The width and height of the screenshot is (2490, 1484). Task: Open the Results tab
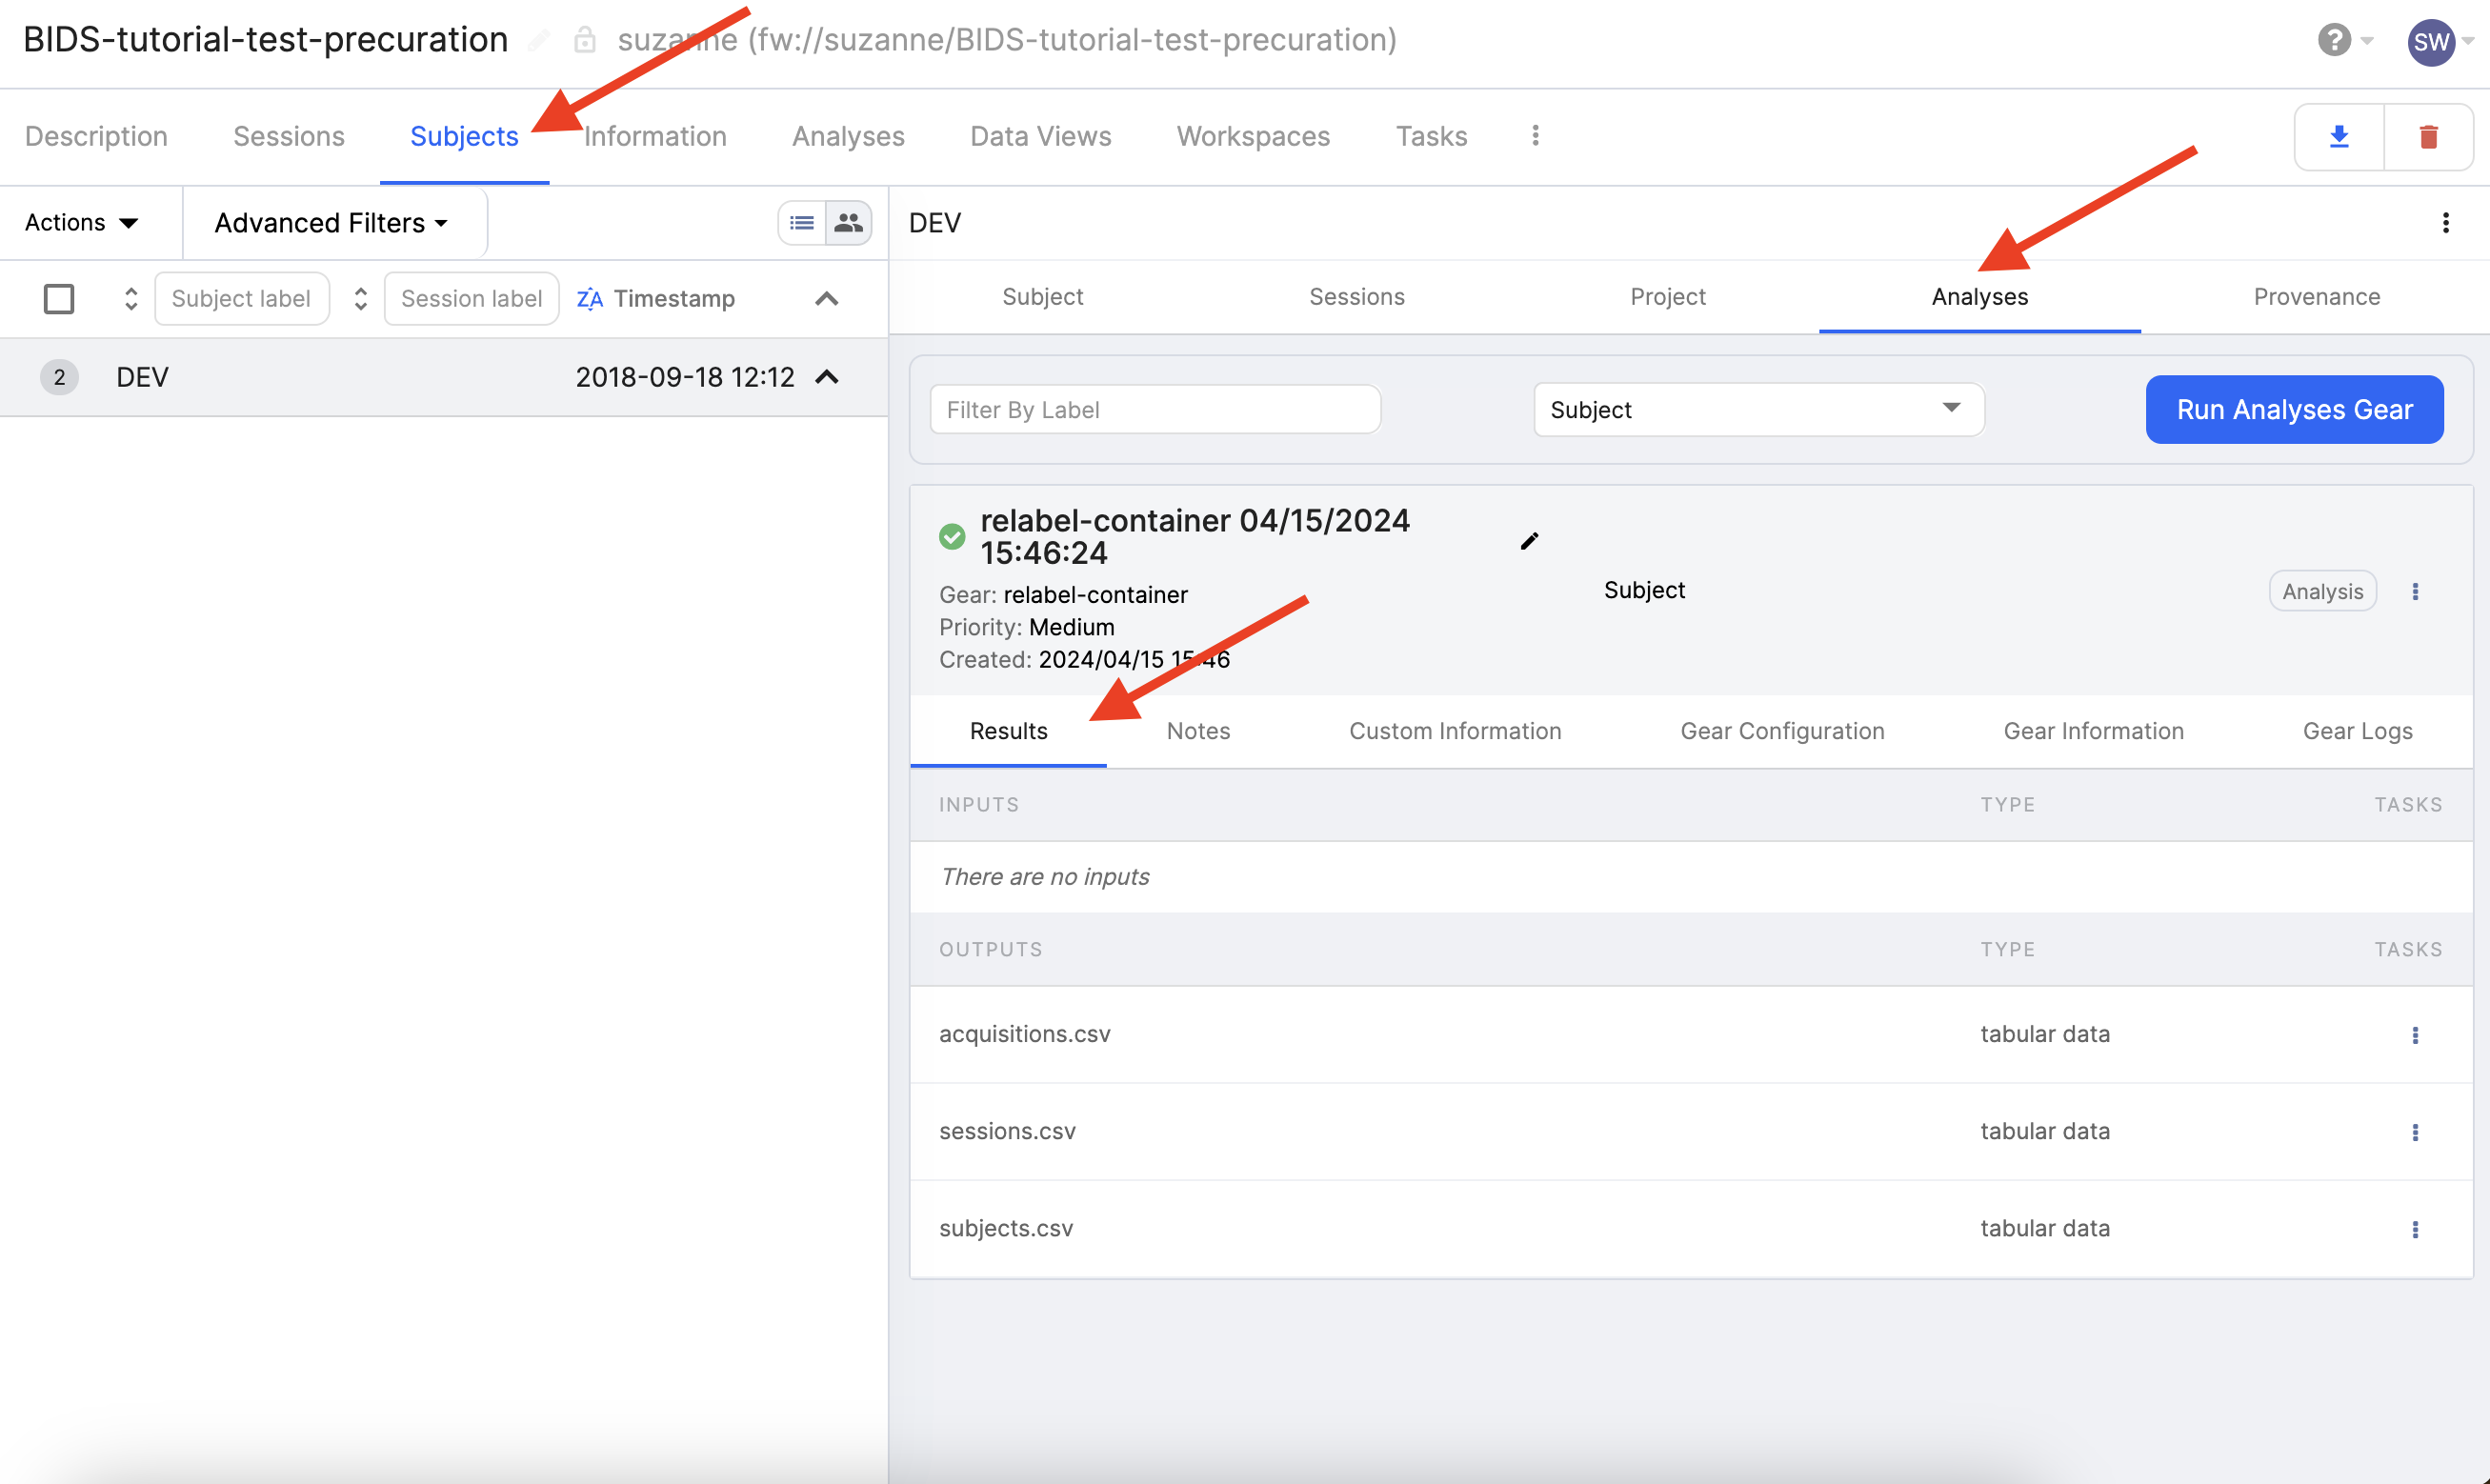(1008, 731)
